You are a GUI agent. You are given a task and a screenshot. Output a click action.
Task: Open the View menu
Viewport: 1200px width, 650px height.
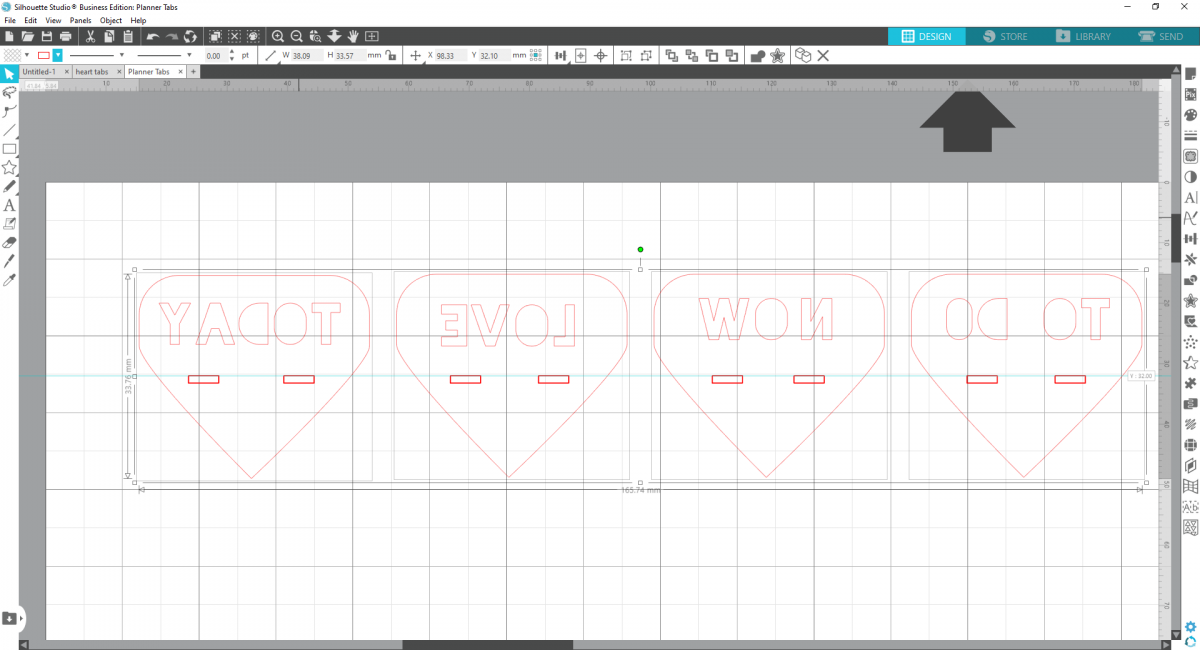tap(53, 20)
